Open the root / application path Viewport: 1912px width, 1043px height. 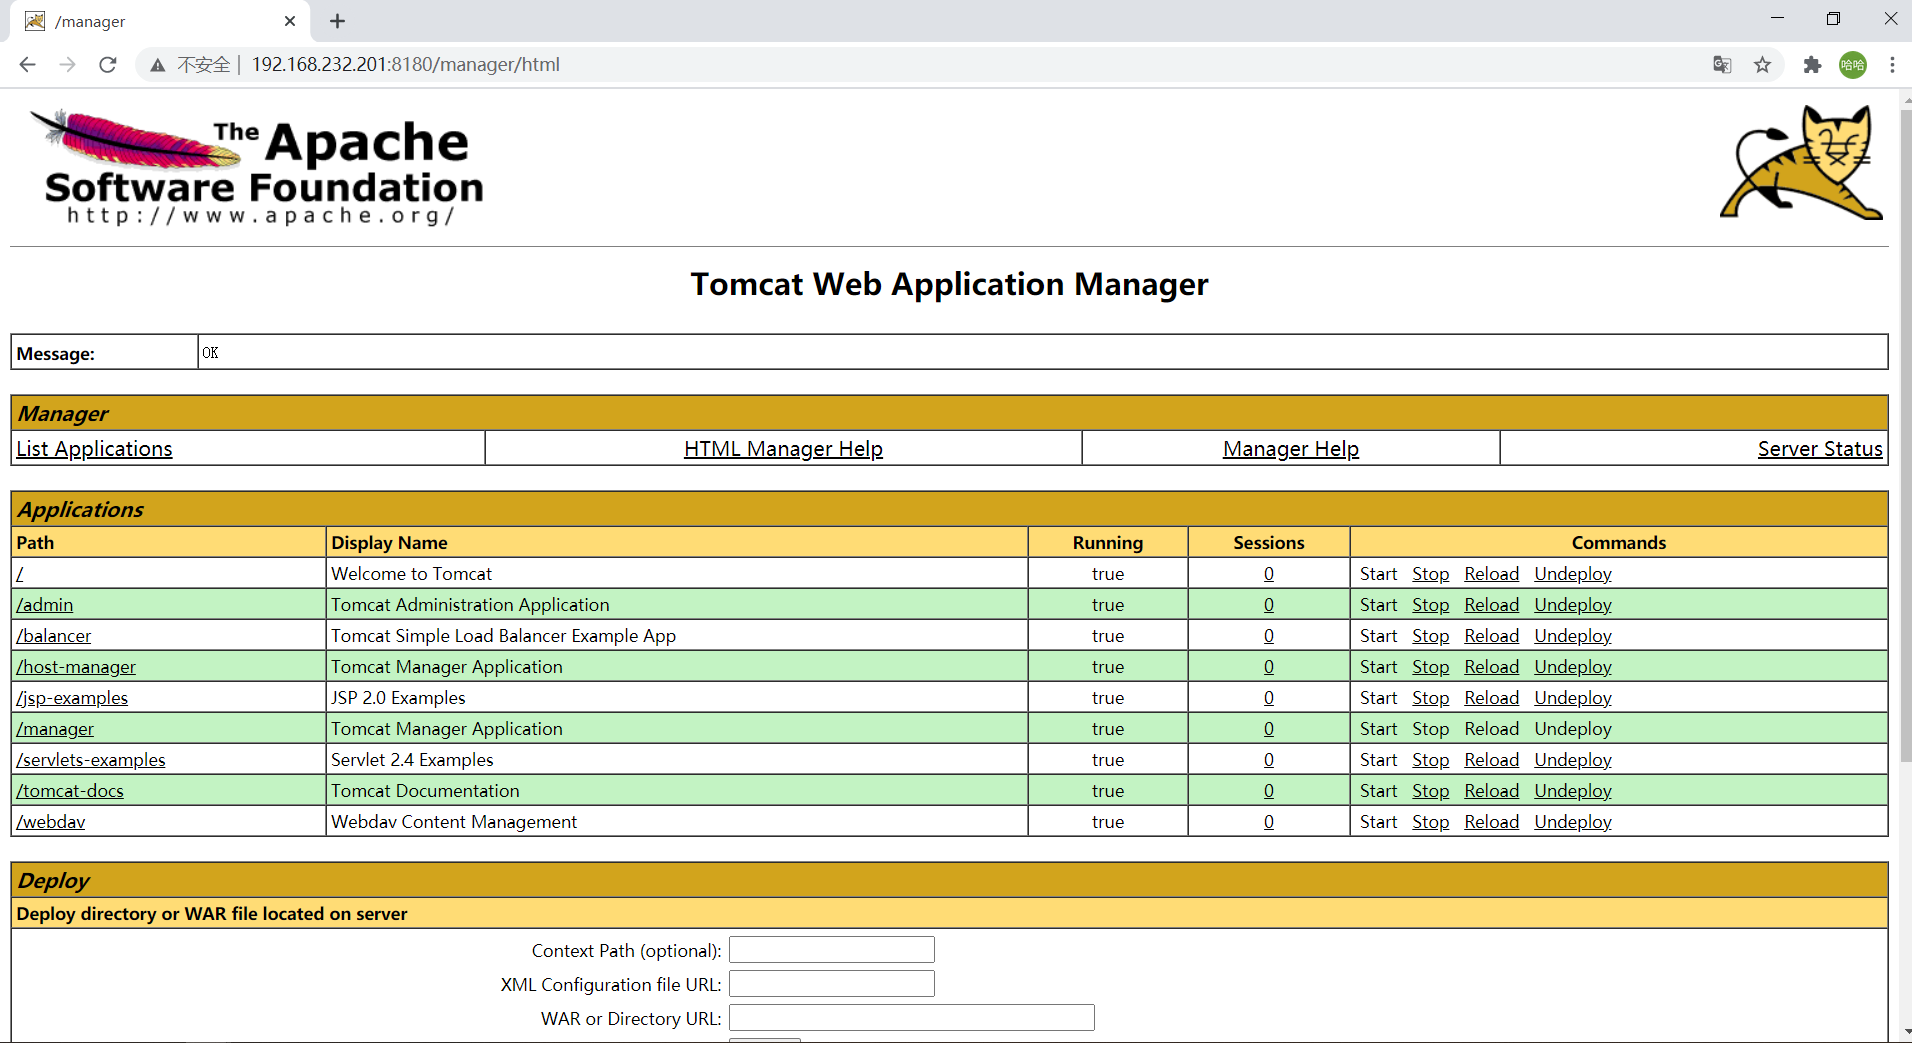[x=20, y=574]
